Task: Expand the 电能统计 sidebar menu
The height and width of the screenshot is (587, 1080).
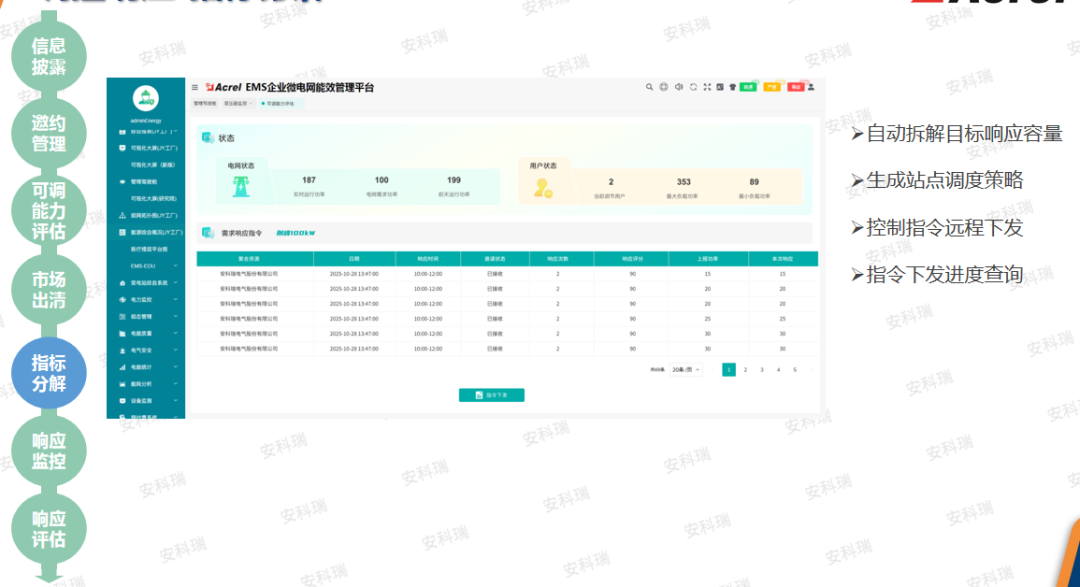Action: pyautogui.click(x=146, y=367)
